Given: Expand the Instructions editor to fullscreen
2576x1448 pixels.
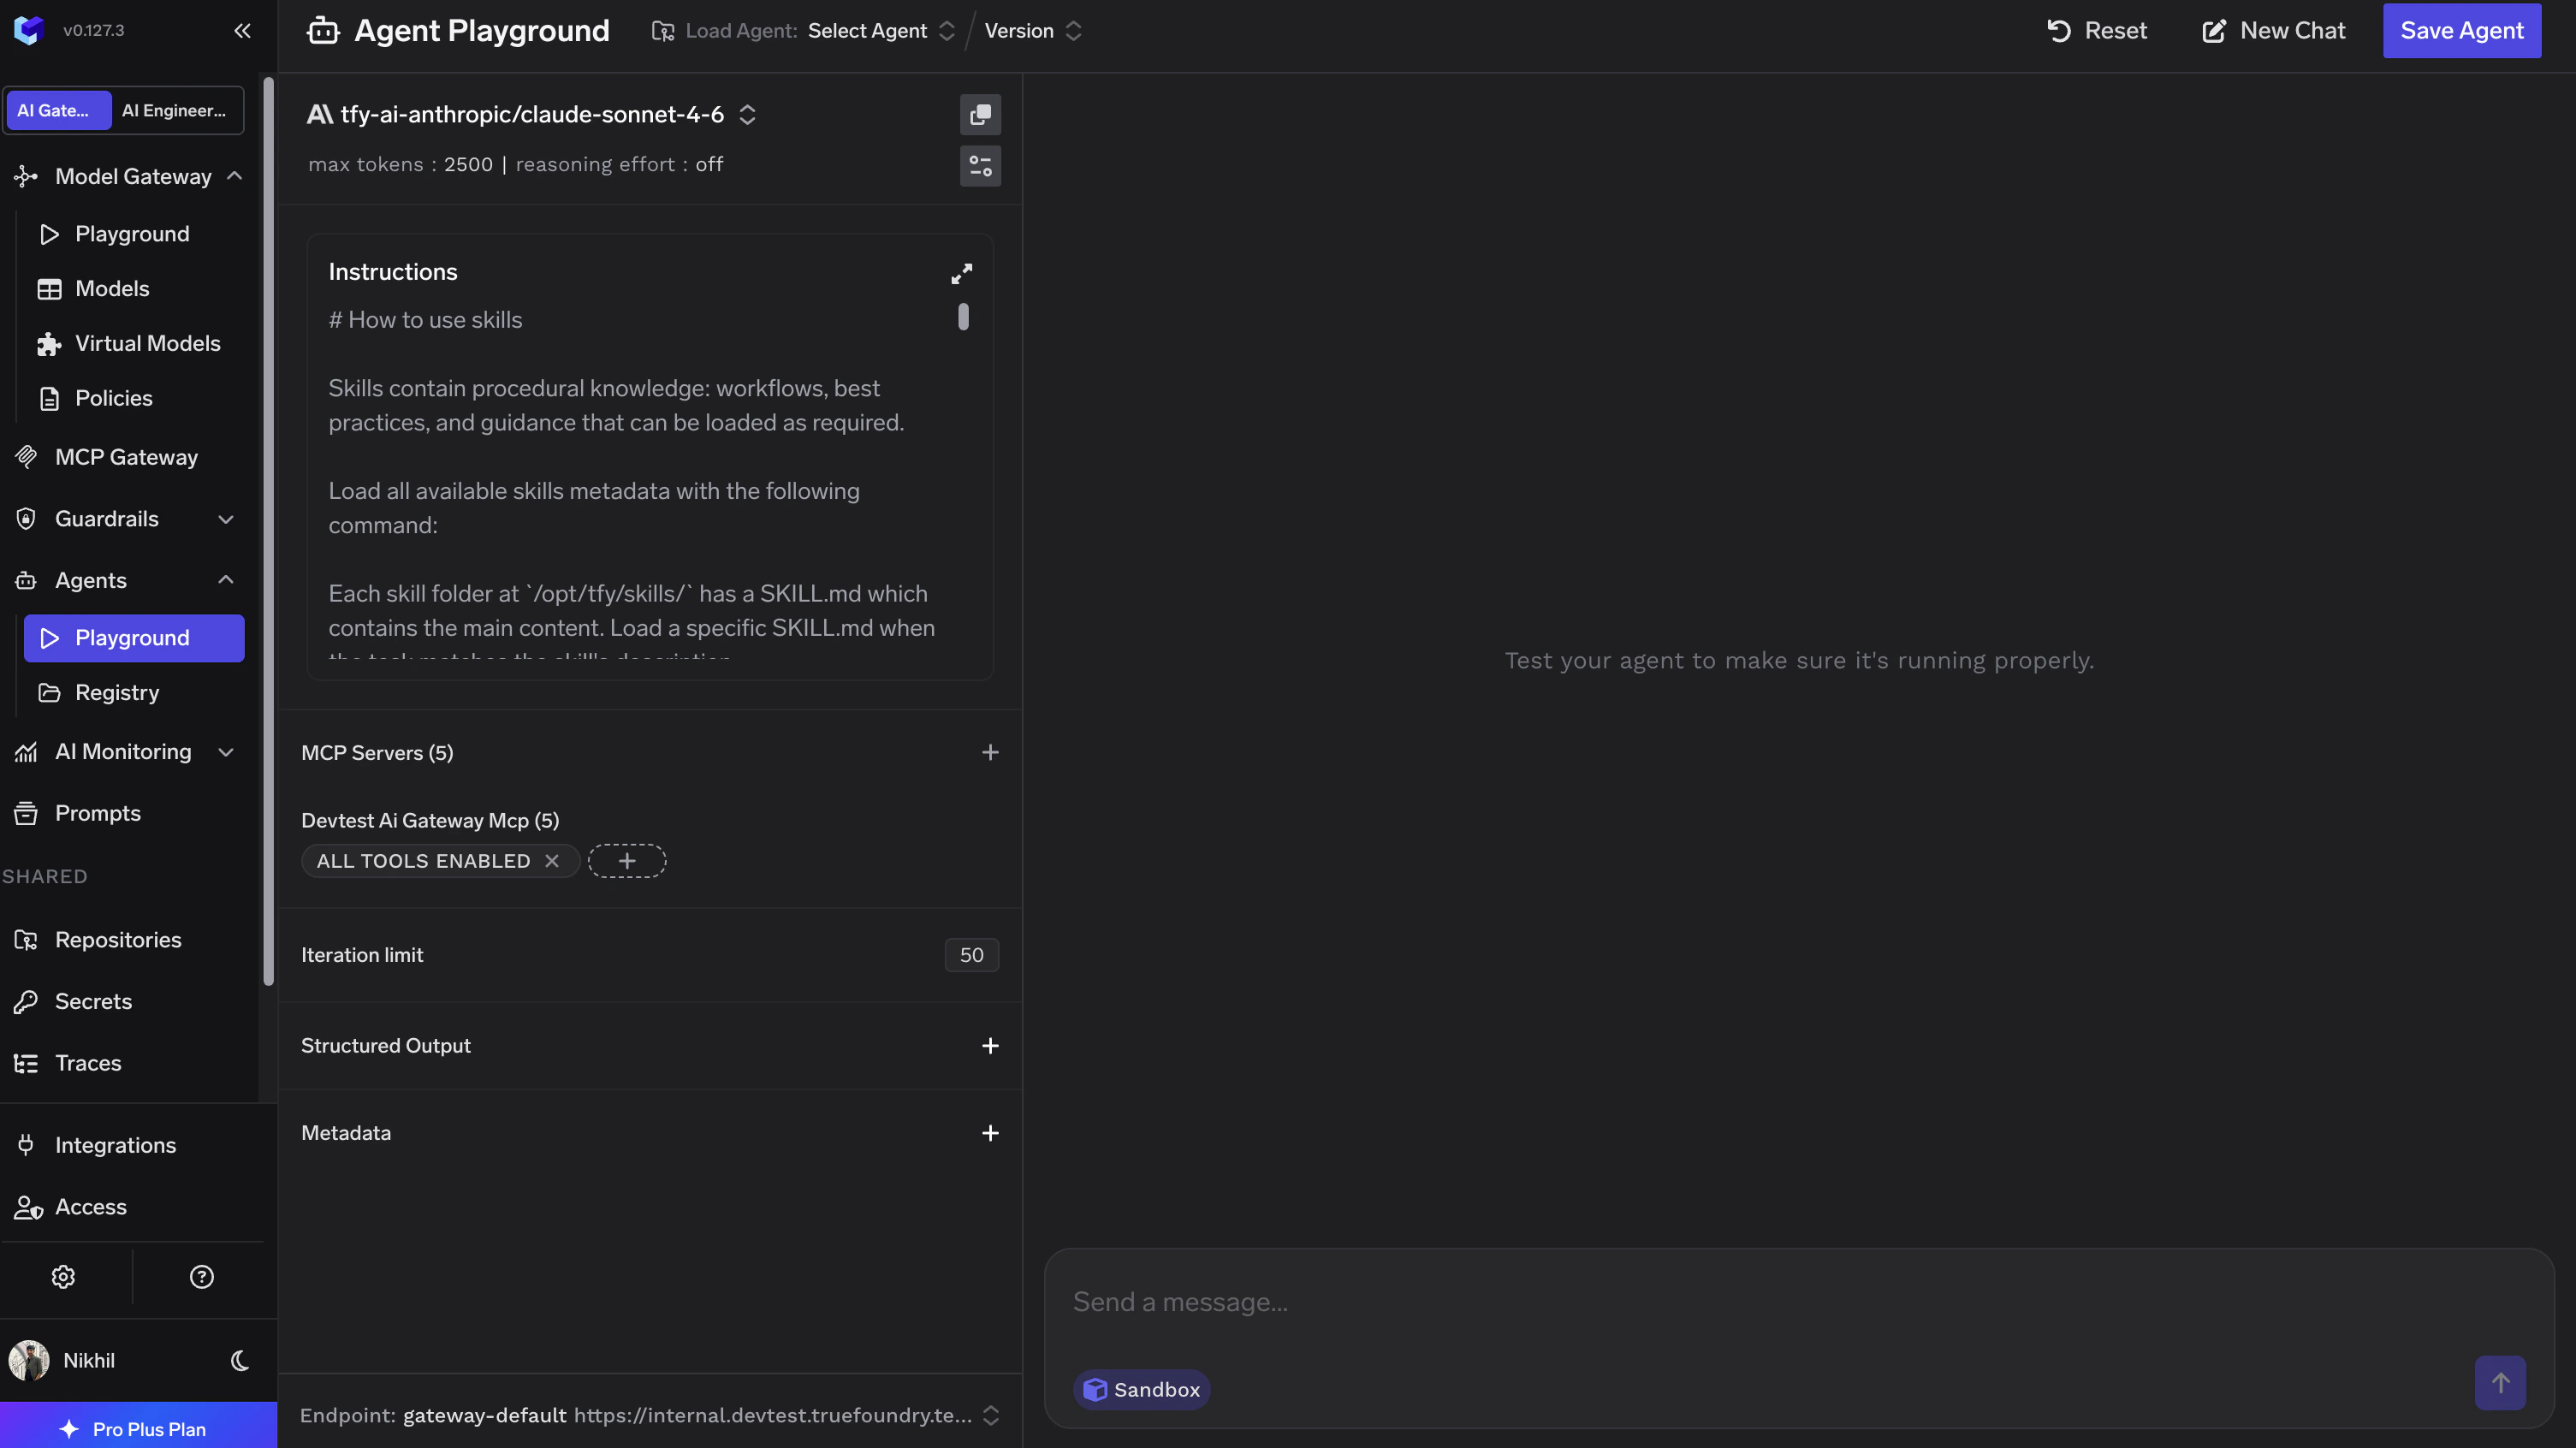Looking at the screenshot, I should point(962,272).
